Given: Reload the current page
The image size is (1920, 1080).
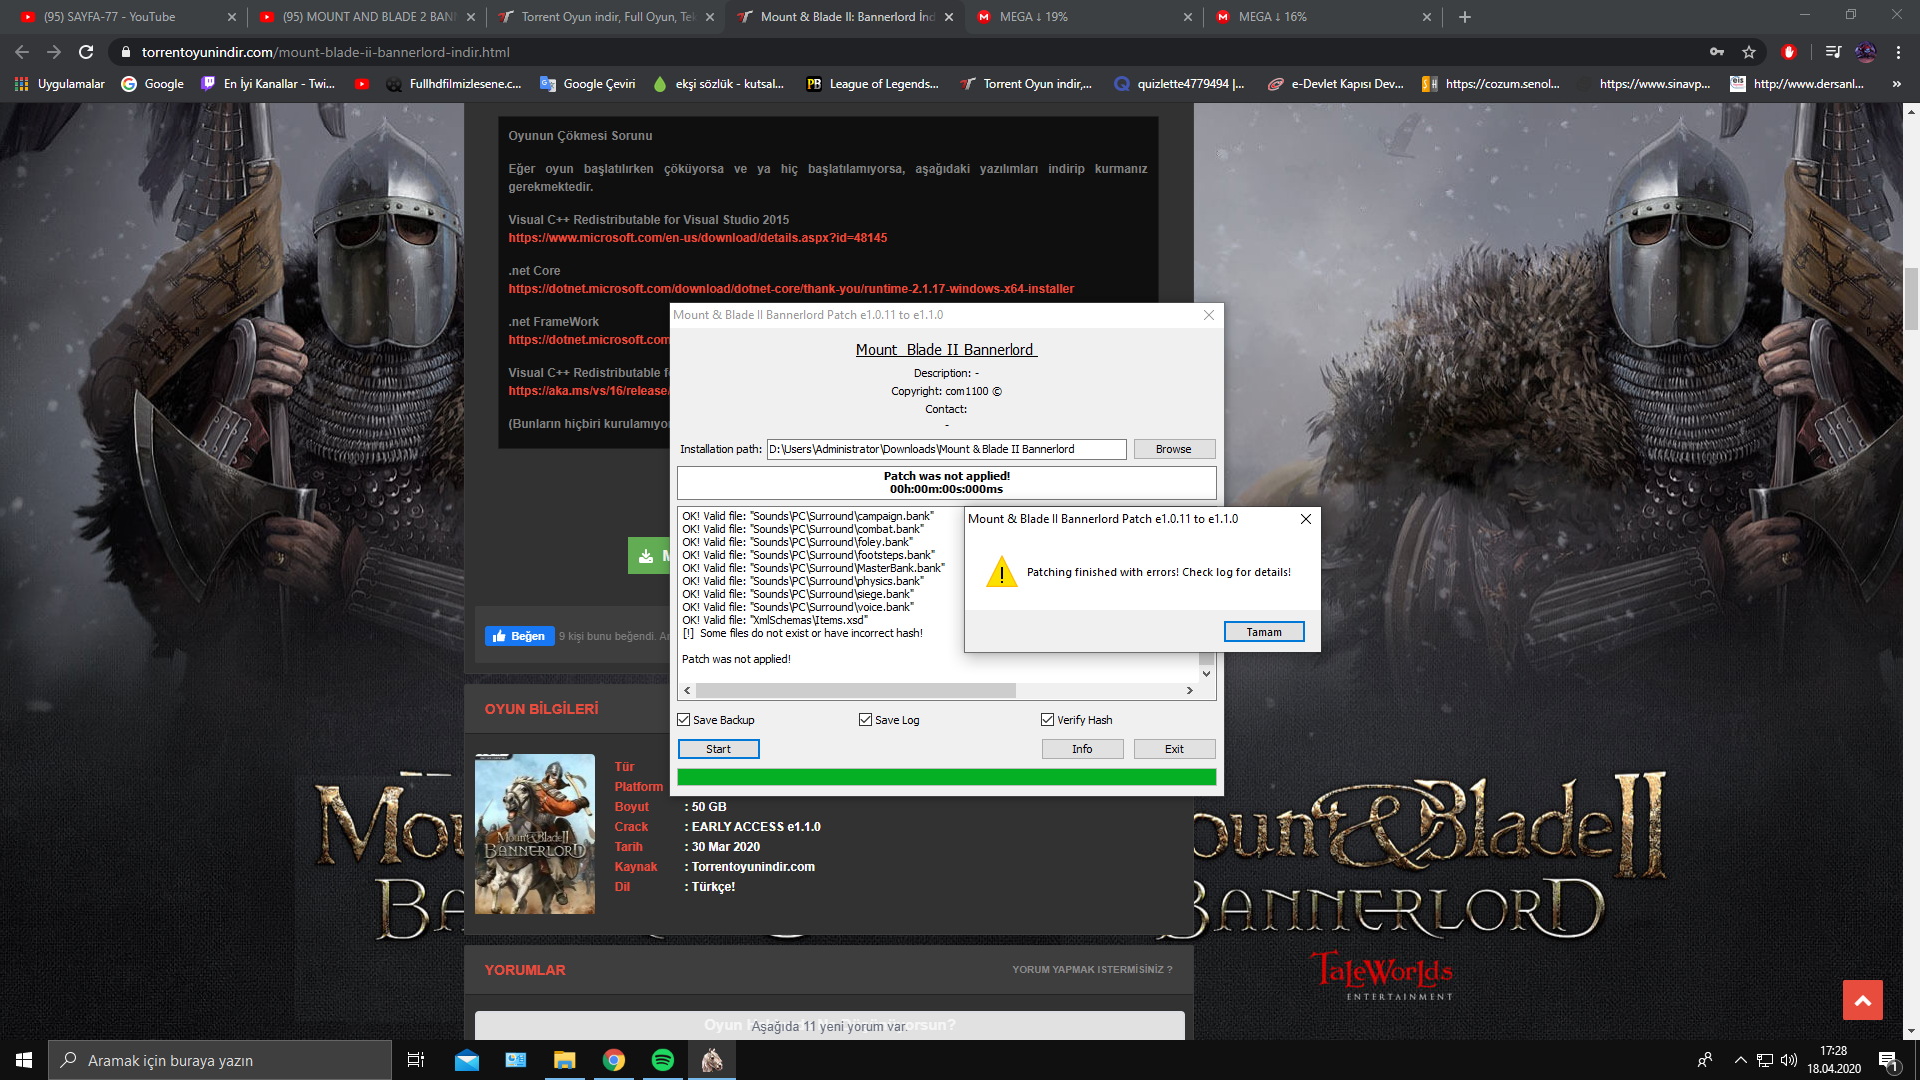Looking at the screenshot, I should (x=86, y=52).
